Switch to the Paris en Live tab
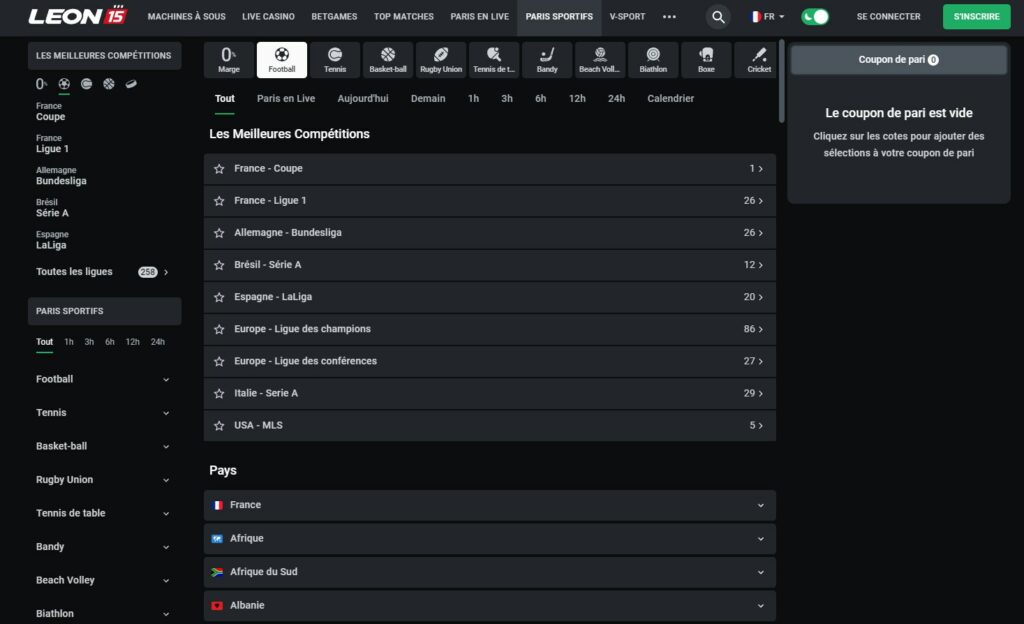This screenshot has width=1024, height=624. [x=286, y=98]
